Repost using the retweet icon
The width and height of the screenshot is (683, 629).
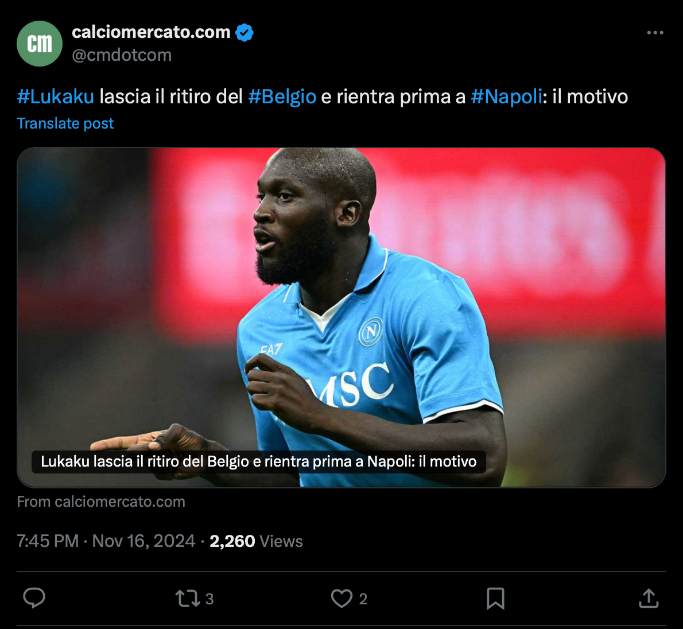(x=187, y=599)
